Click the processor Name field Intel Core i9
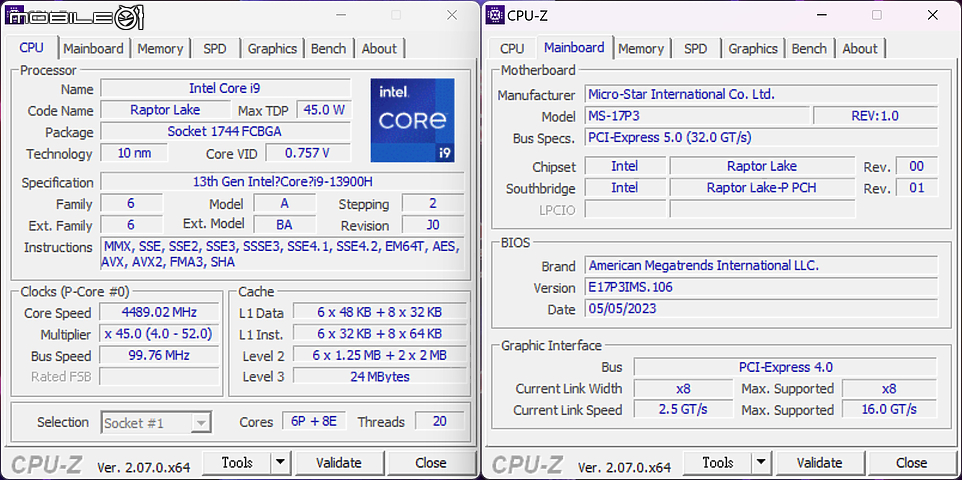This screenshot has width=962, height=480. pyautogui.click(x=225, y=88)
